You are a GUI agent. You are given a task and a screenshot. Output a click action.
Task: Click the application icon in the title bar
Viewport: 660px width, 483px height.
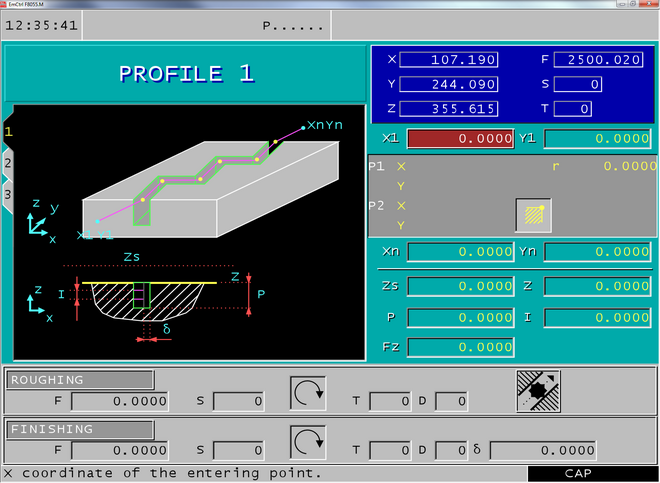point(6,4)
